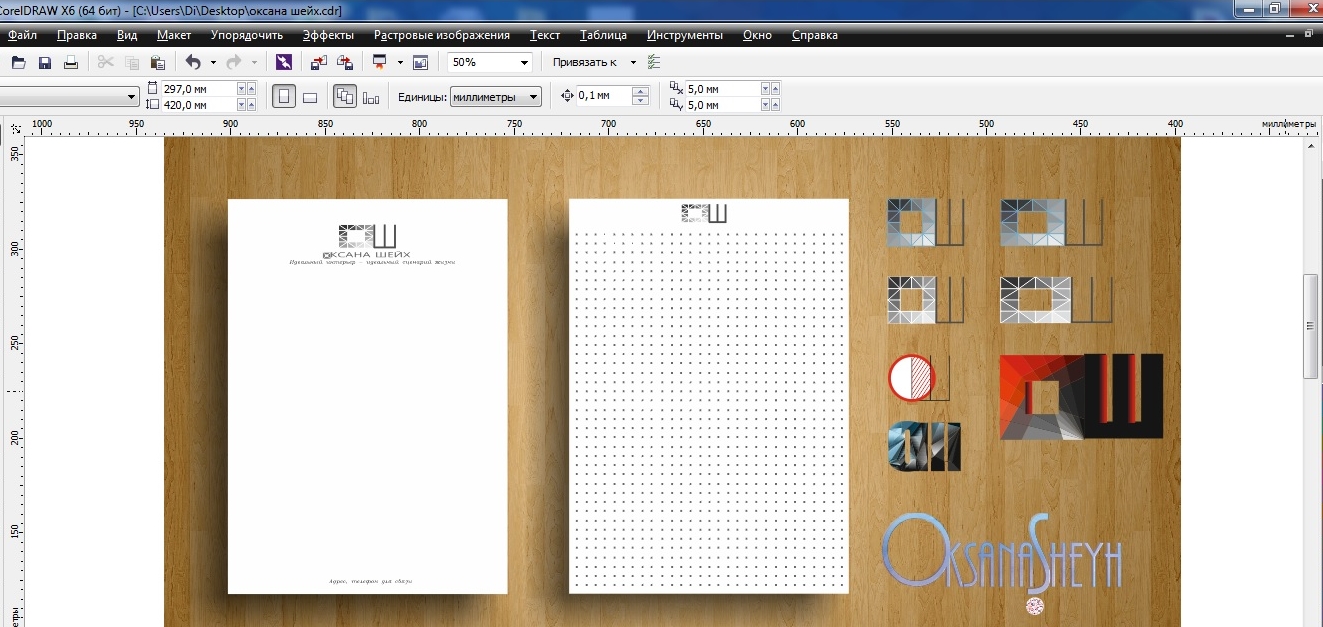Open the Единицы миллиметры units dropdown
Image resolution: width=1323 pixels, height=627 pixels.
tap(496, 97)
